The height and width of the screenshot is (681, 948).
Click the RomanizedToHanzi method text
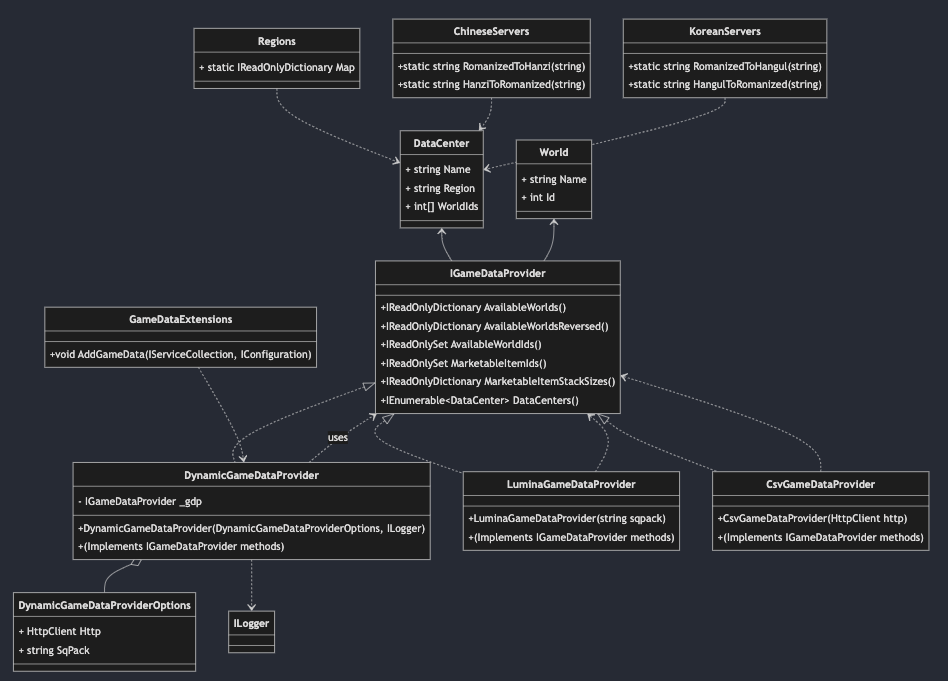pos(492,66)
